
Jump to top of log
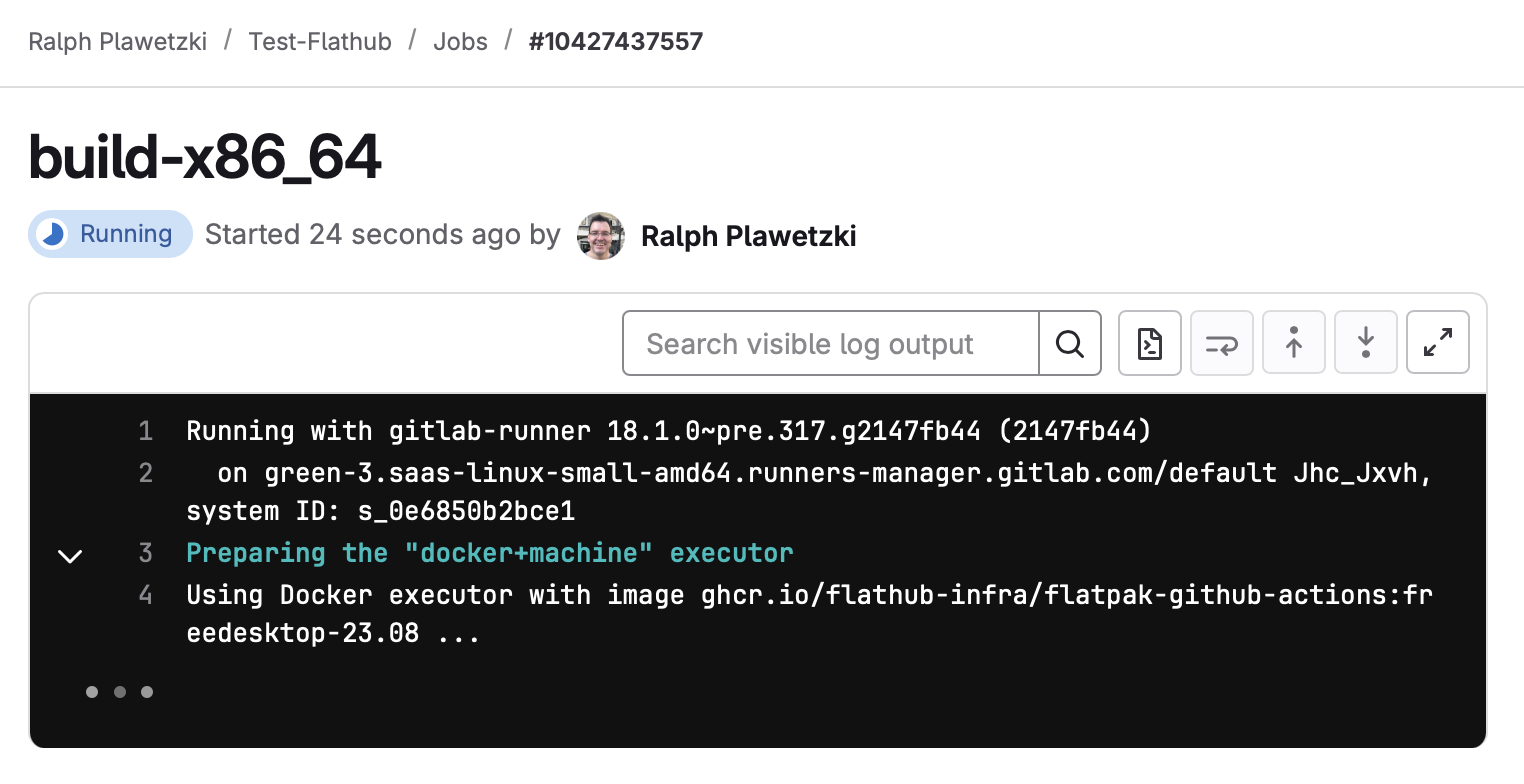pos(1294,343)
